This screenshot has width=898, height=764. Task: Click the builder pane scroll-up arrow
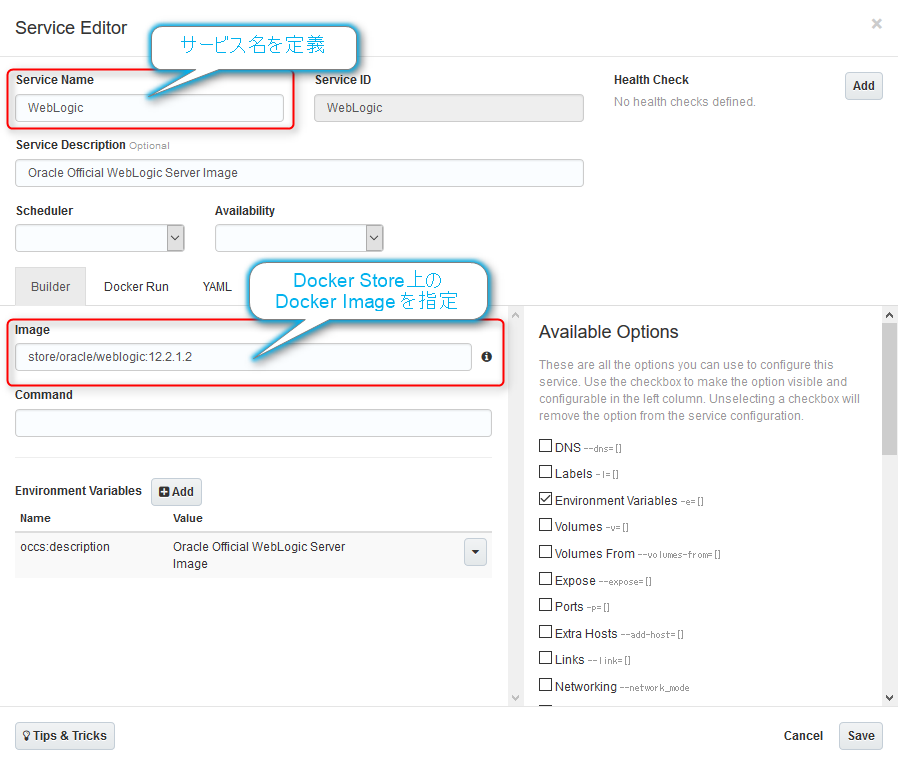click(515, 315)
